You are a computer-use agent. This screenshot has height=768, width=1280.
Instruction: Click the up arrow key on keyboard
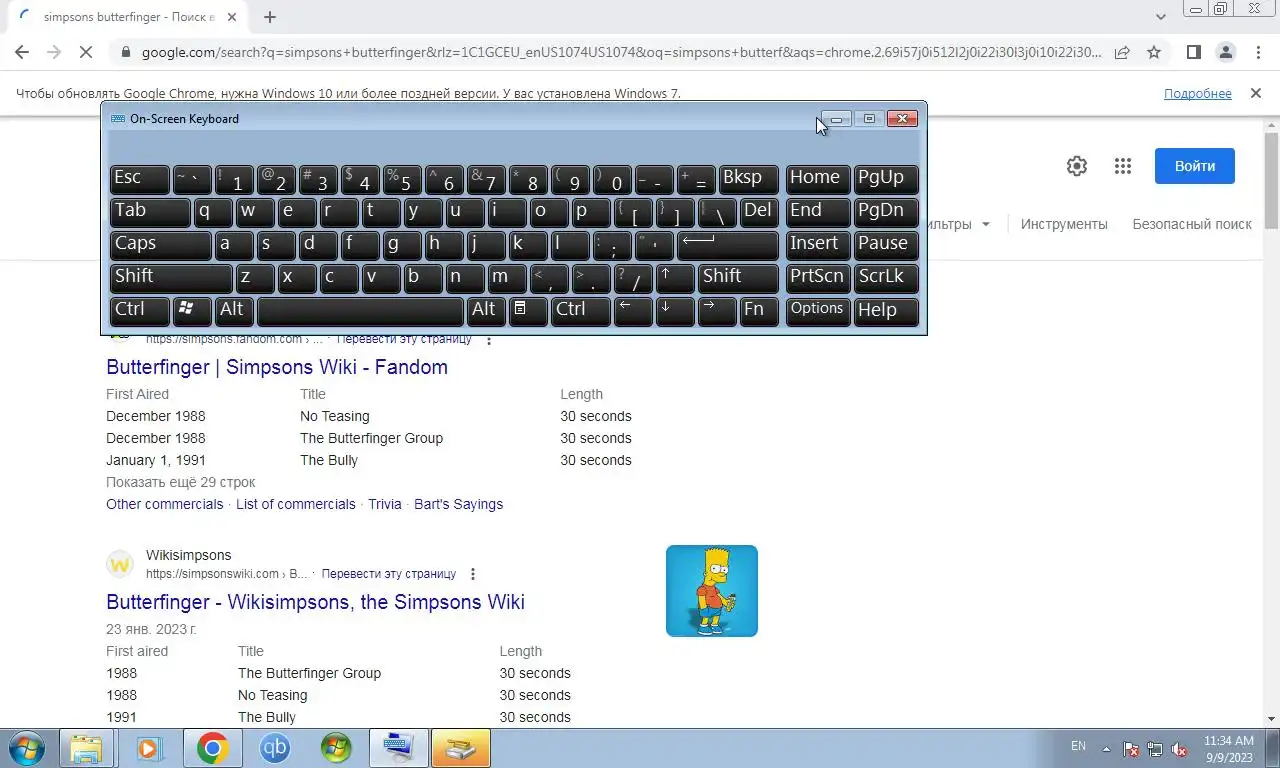676,277
